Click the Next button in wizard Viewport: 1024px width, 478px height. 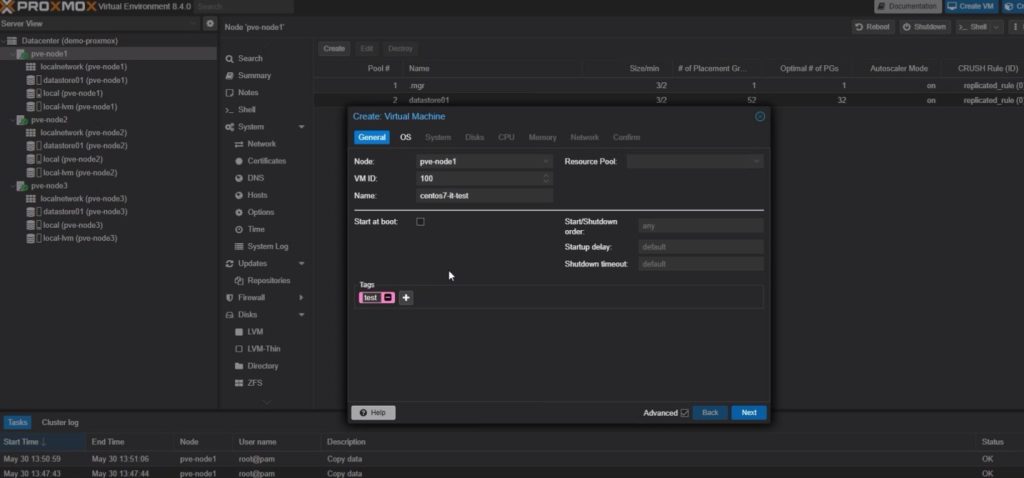pos(749,413)
